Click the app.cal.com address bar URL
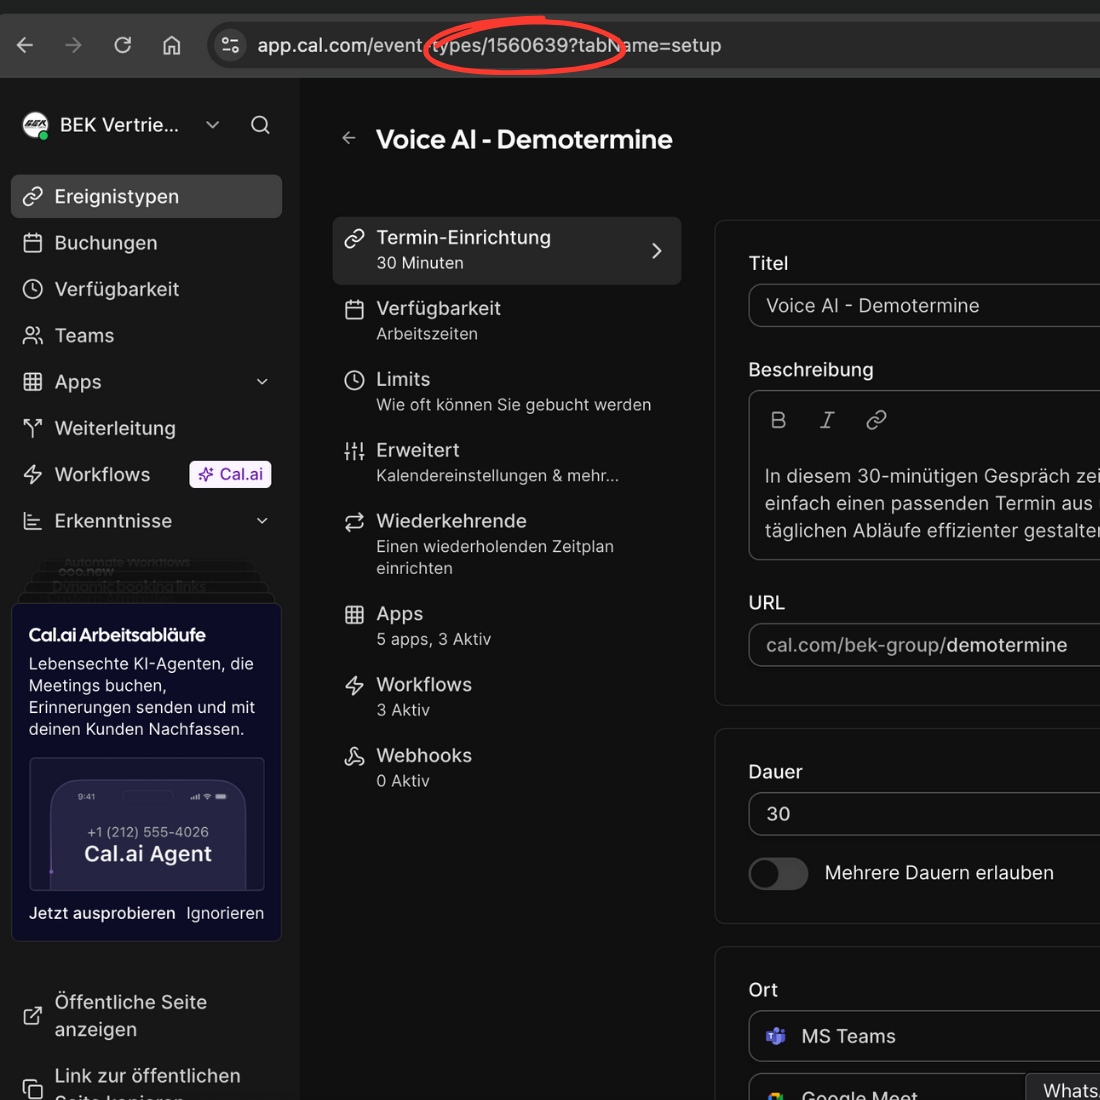Screen dimensions: 1100x1100 489,46
